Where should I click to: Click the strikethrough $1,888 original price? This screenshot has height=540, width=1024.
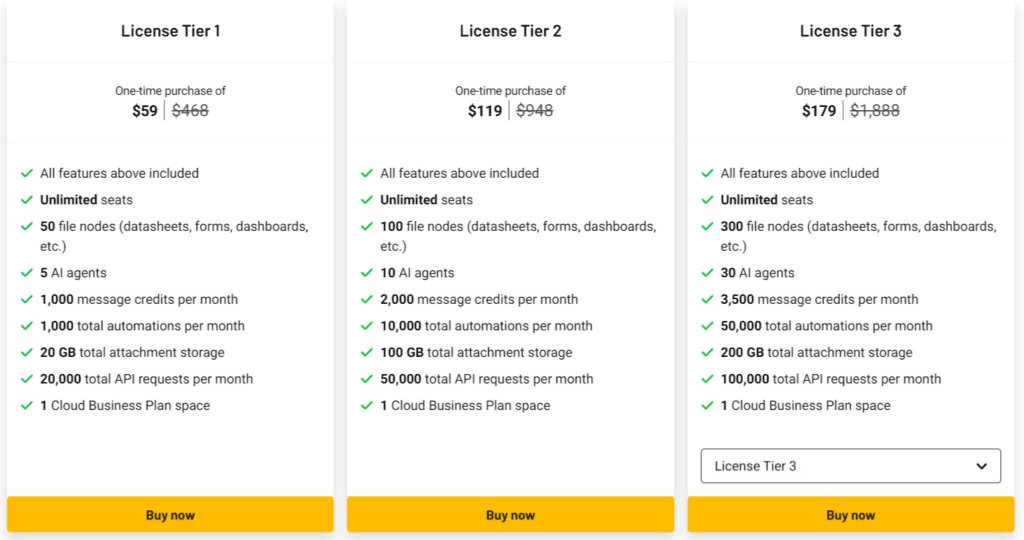pyautogui.click(x=874, y=111)
